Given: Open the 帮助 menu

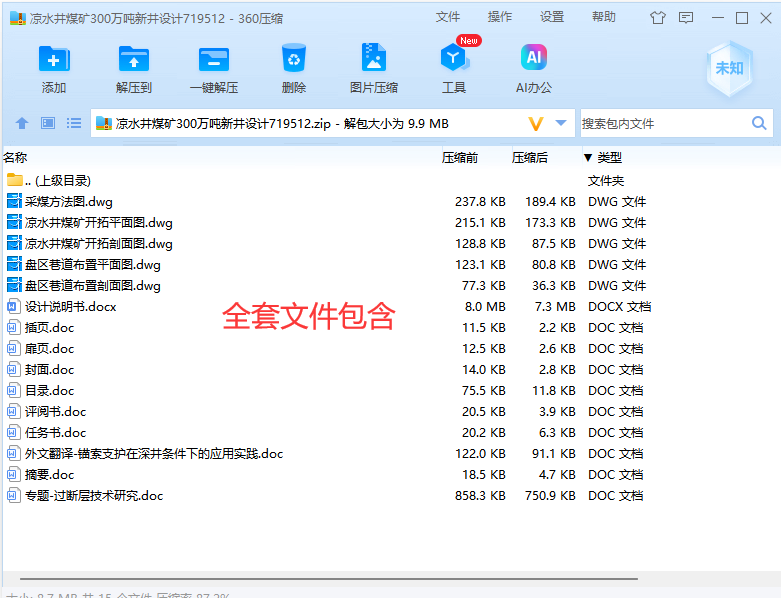Looking at the screenshot, I should (604, 17).
